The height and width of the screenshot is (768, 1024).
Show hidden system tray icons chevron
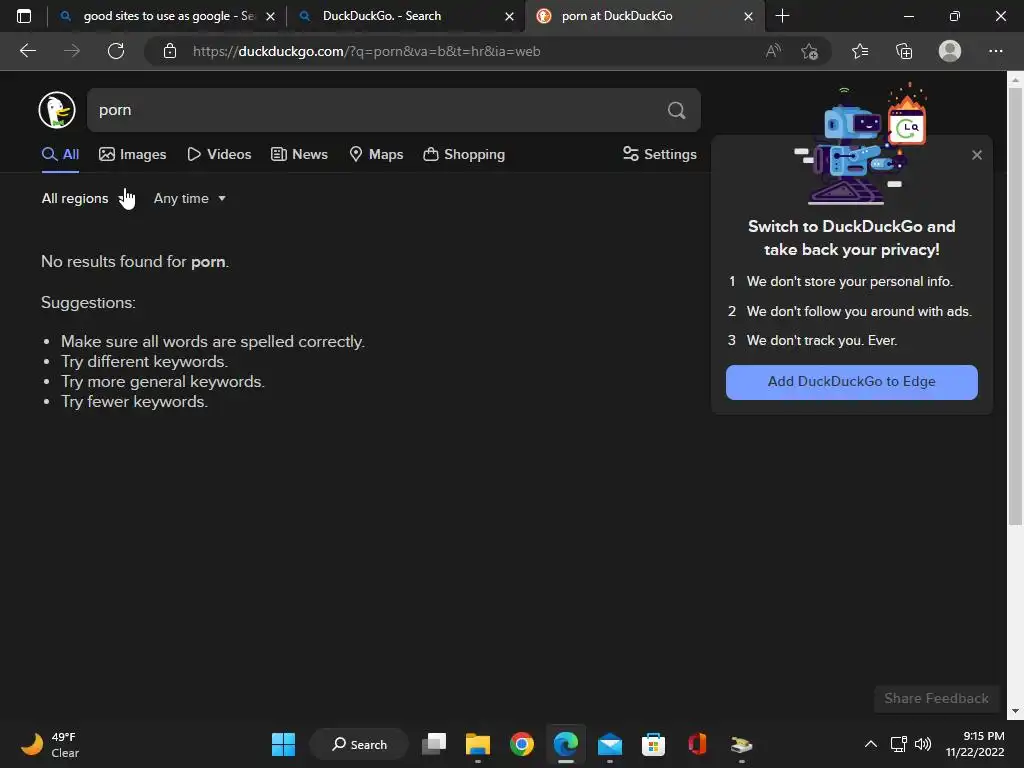click(x=871, y=744)
